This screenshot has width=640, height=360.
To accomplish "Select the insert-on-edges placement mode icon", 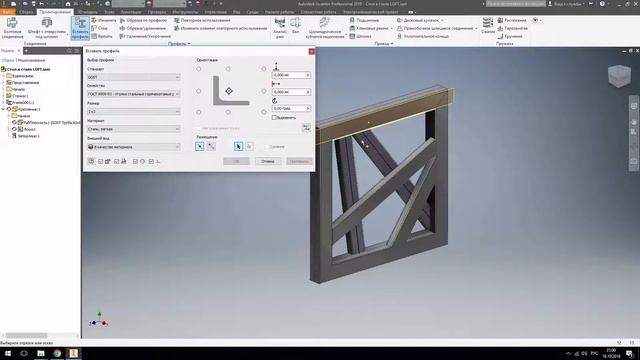I will [200, 146].
